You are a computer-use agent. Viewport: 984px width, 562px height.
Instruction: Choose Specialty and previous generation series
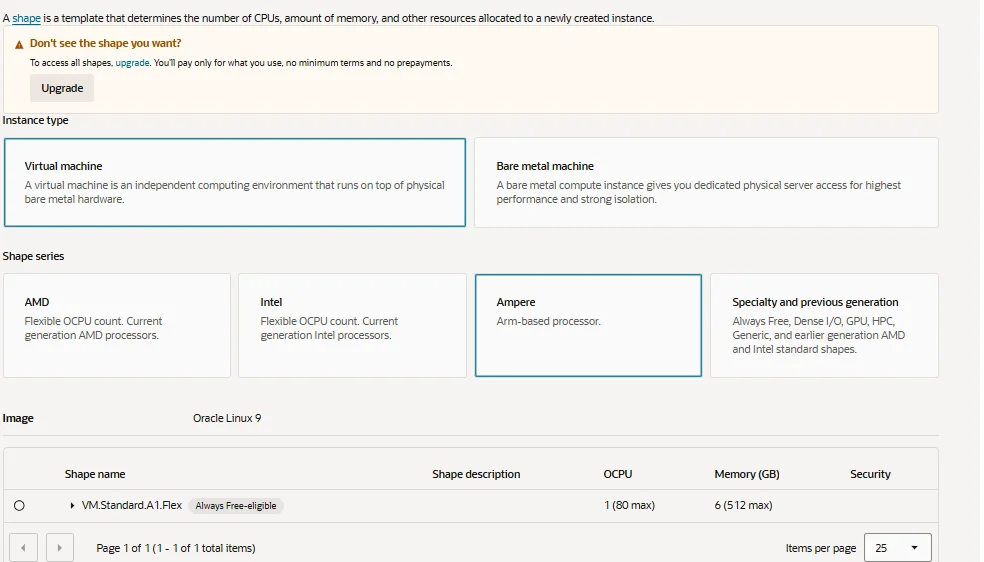824,325
